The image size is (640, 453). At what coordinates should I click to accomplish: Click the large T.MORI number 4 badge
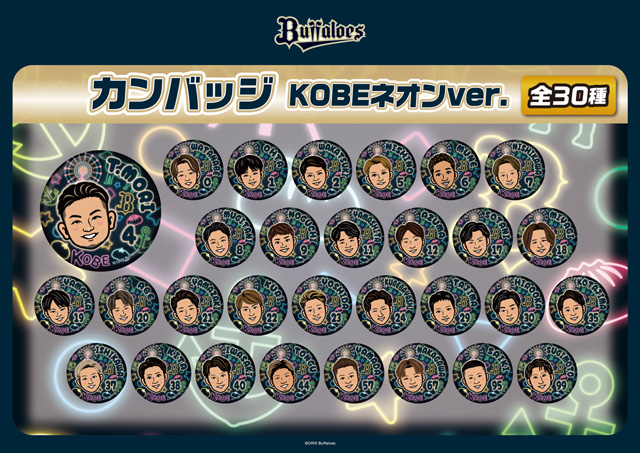(x=101, y=211)
